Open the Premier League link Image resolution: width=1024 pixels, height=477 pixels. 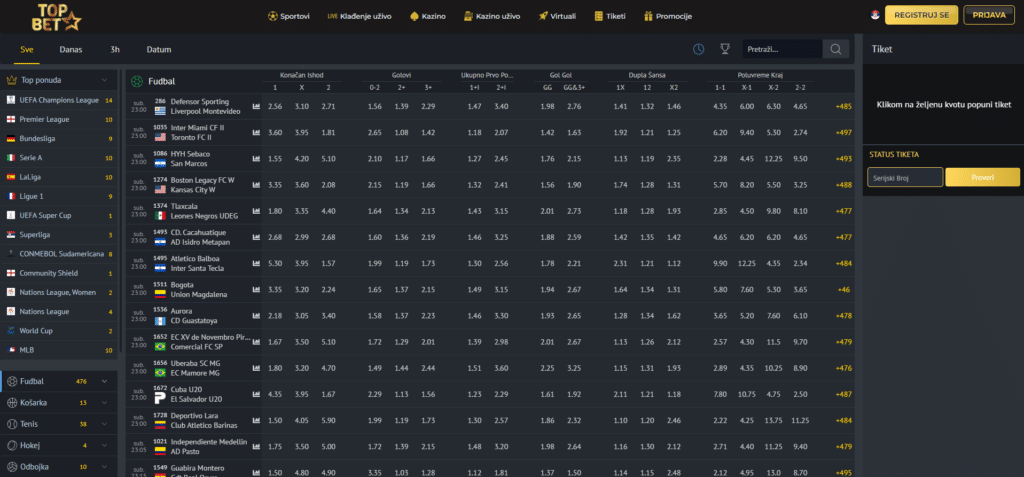coord(44,120)
